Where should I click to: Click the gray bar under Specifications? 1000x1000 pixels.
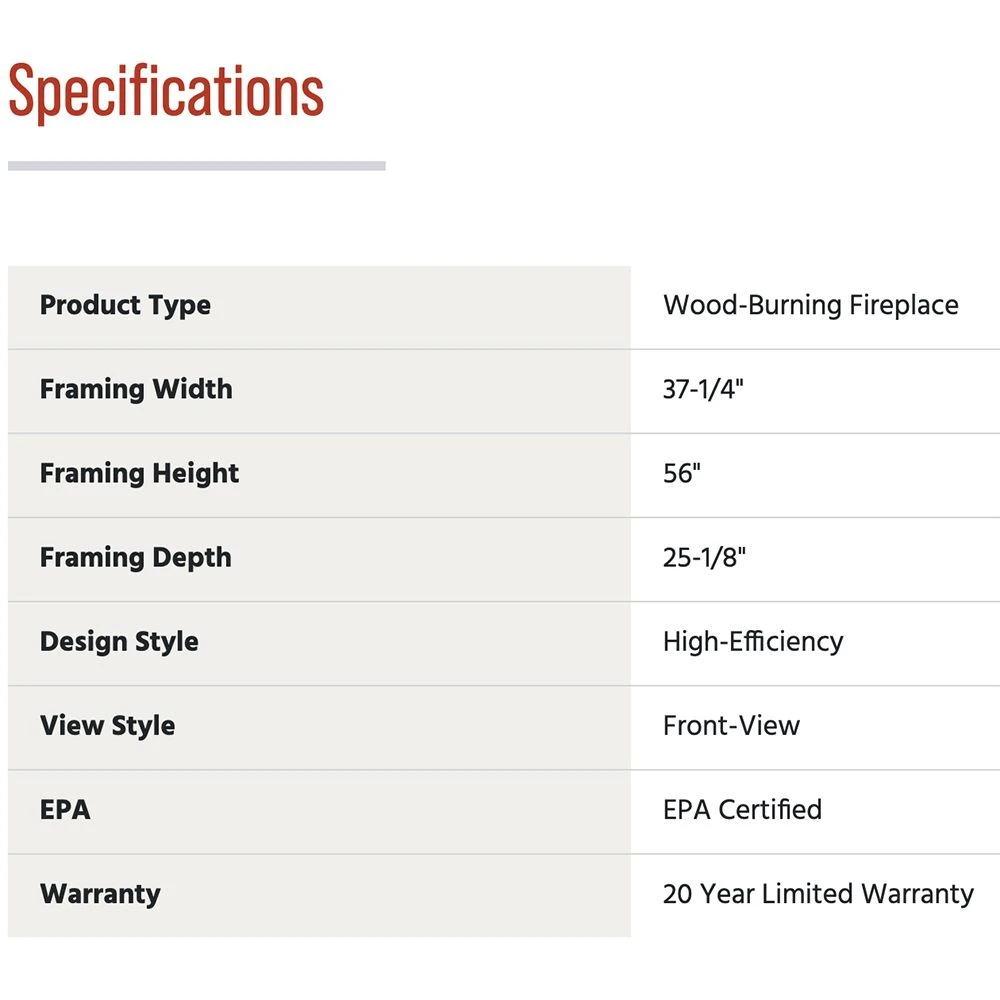(196, 166)
